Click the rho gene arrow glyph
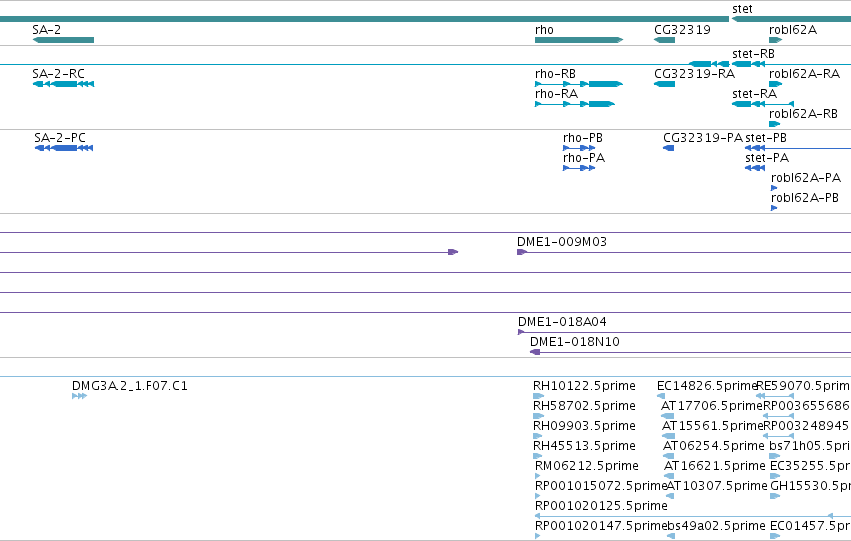Viewport: 851px width, 541px height. [x=579, y=40]
